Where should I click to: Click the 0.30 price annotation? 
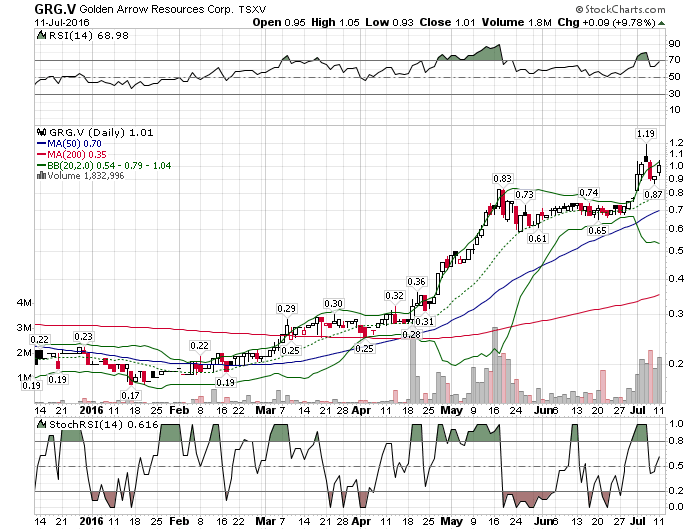click(333, 304)
